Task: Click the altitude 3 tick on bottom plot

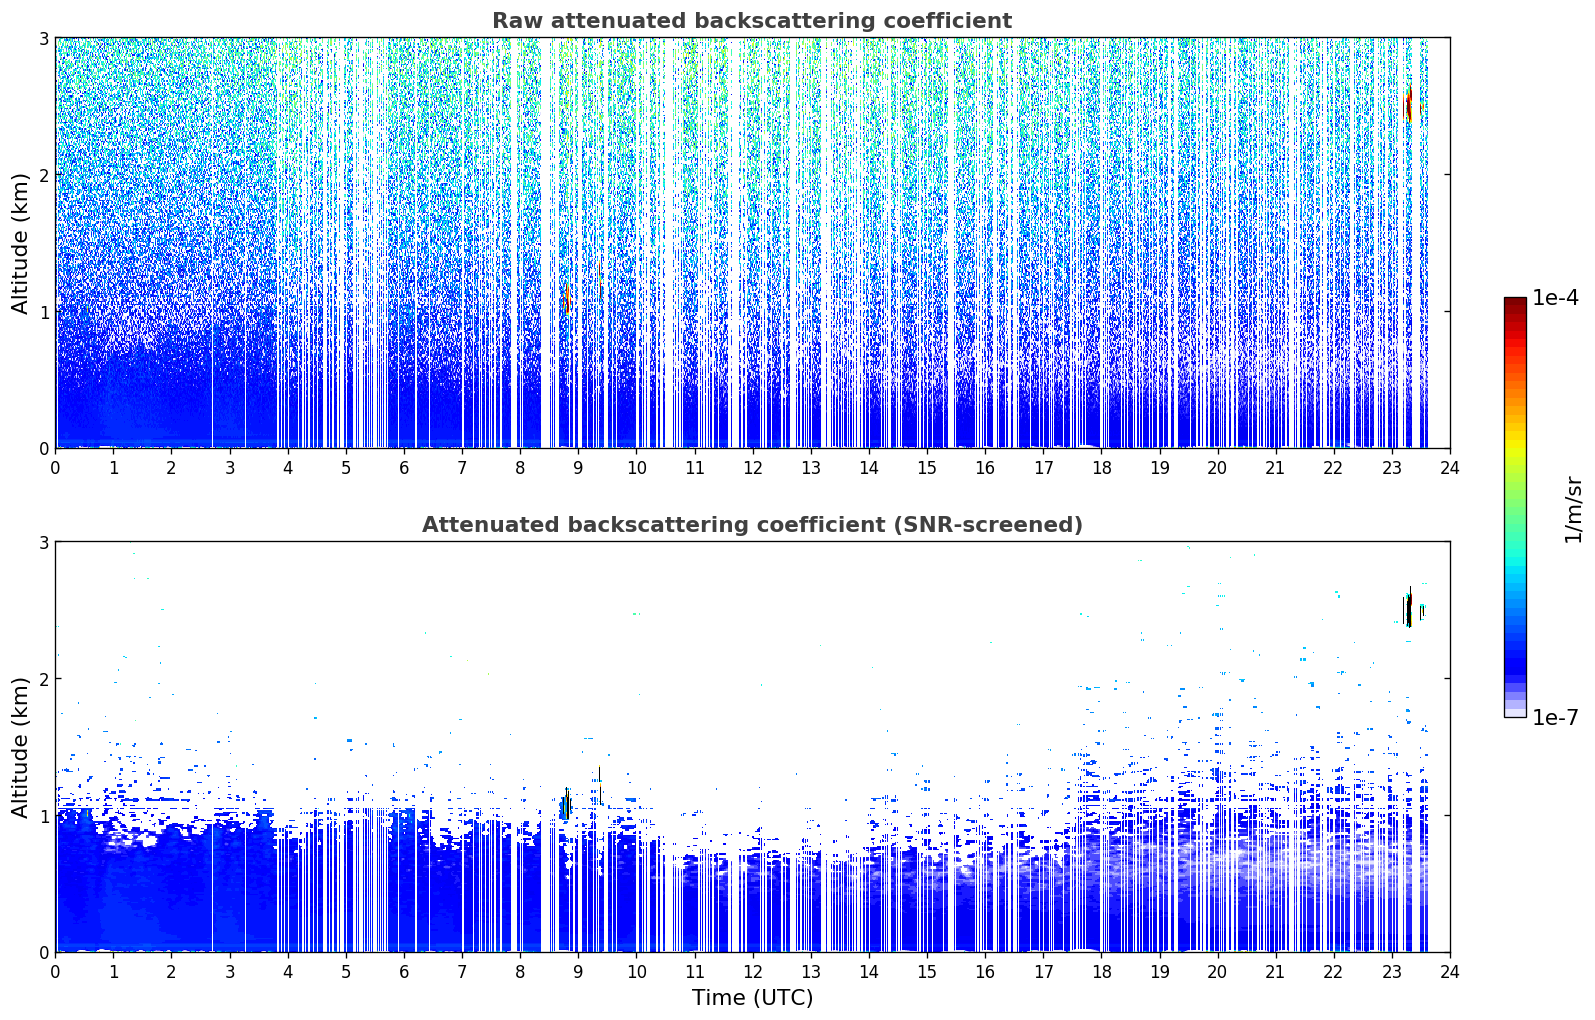Action: click(x=44, y=542)
